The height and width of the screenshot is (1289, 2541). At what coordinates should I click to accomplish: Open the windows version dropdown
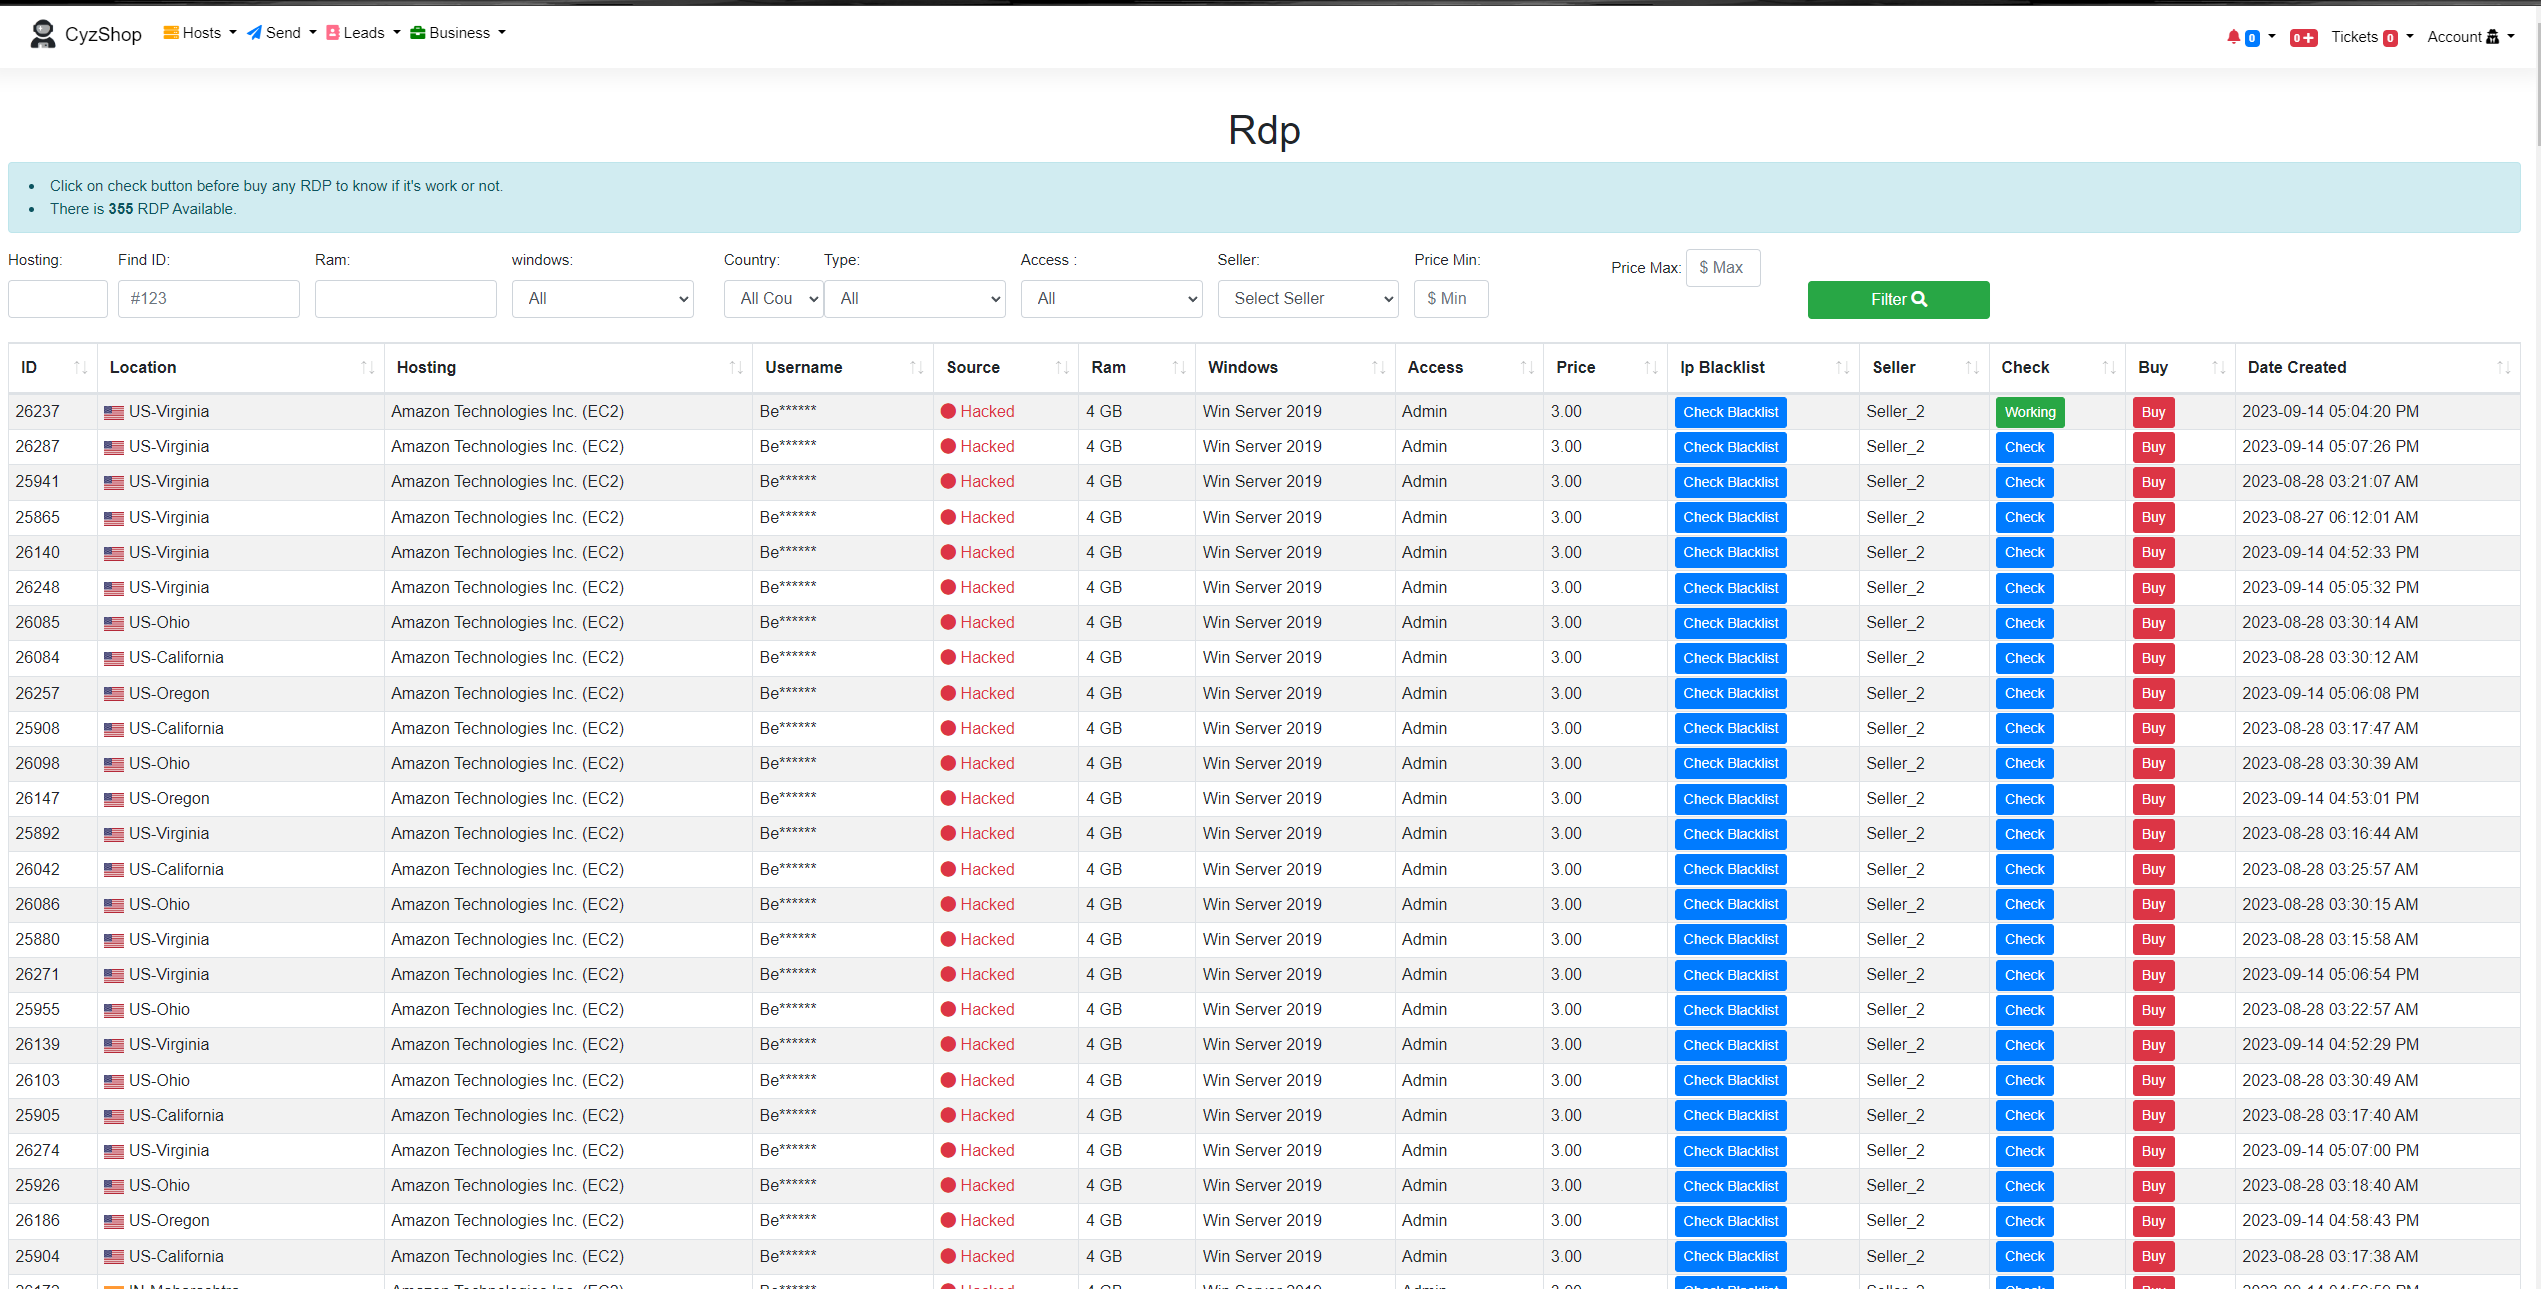[x=602, y=298]
